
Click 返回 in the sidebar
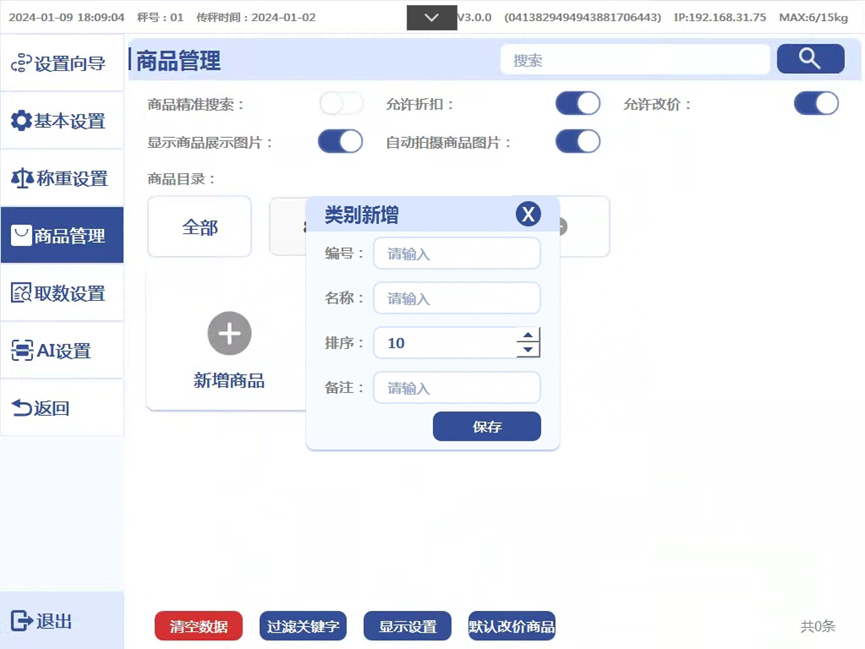[62, 408]
